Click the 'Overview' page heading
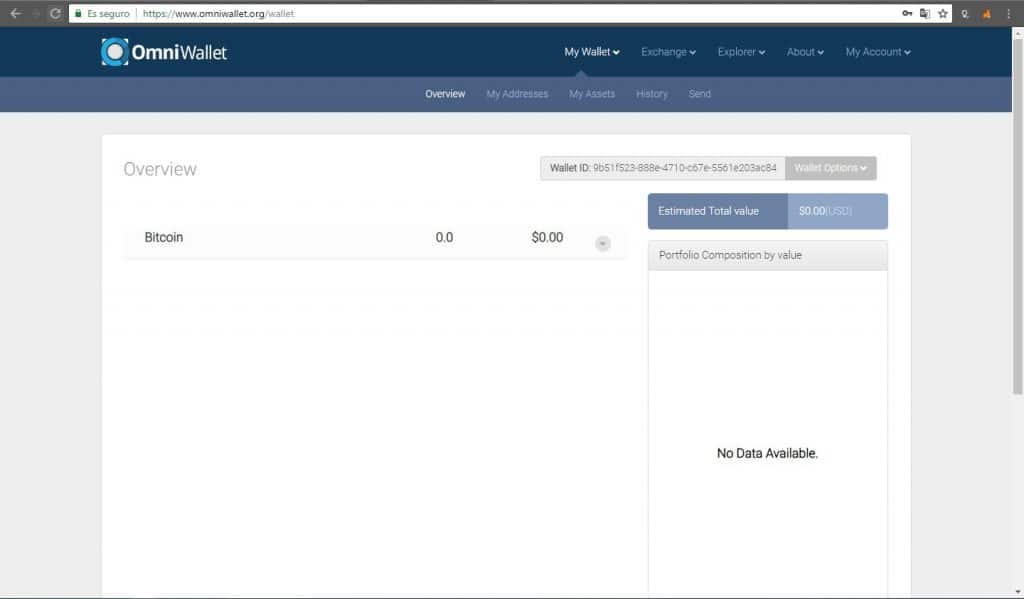The width and height of the screenshot is (1024, 599). 160,169
